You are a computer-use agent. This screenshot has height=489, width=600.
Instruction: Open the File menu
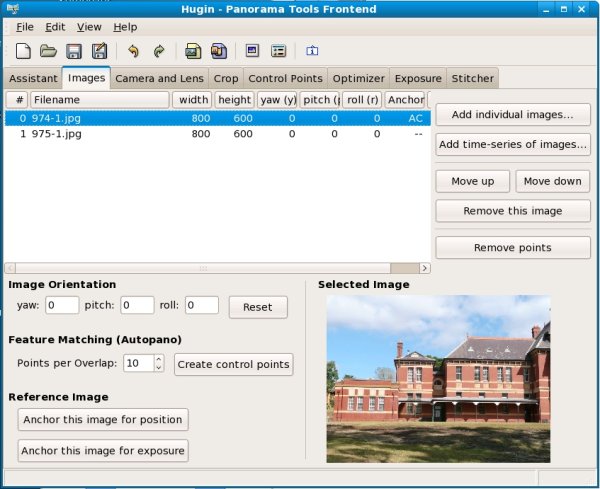(25, 27)
